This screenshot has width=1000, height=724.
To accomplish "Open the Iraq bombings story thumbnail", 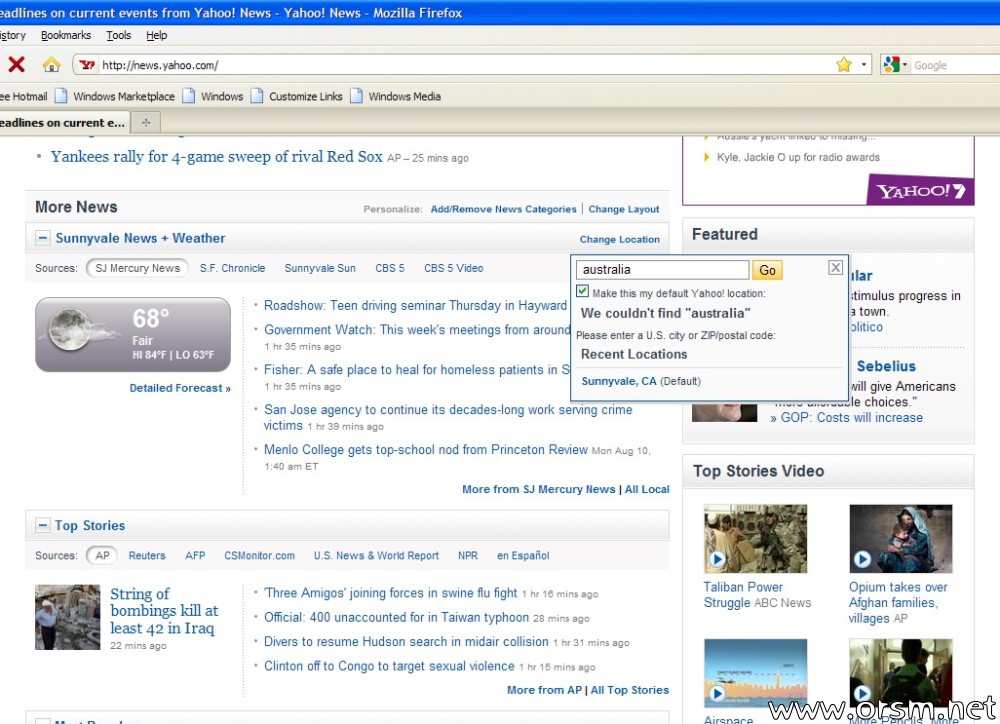I will 68,617.
